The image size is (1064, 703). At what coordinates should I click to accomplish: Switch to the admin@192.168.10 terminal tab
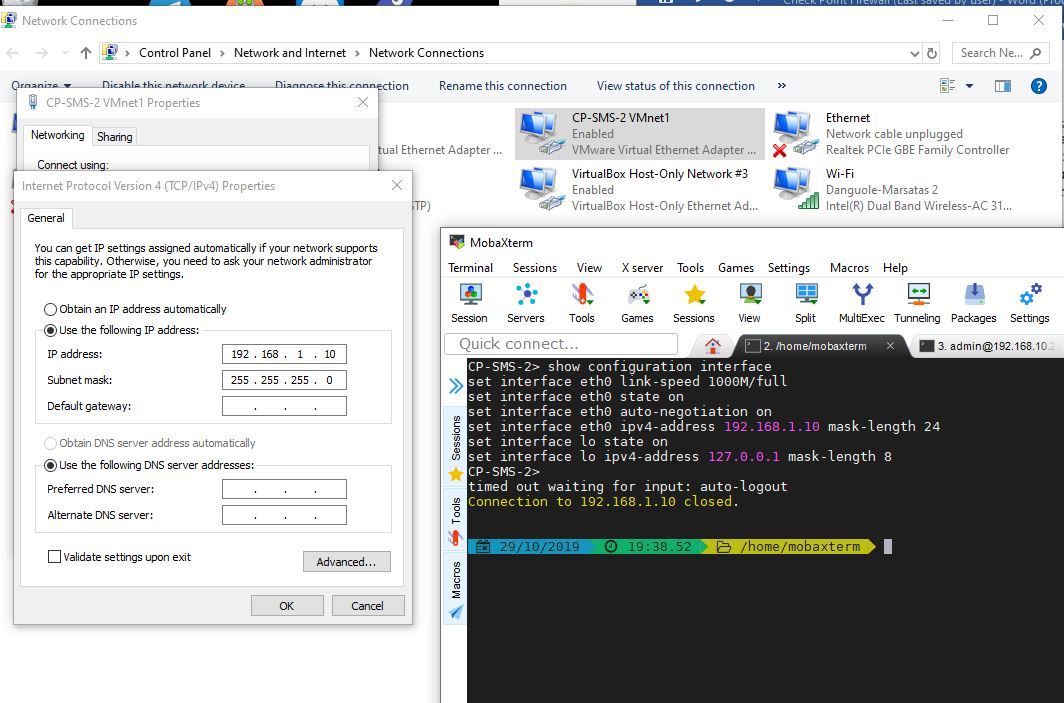pos(987,346)
